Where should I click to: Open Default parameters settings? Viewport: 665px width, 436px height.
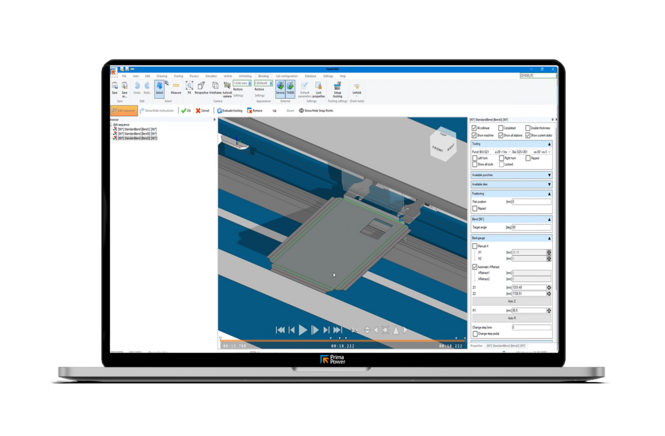point(304,88)
